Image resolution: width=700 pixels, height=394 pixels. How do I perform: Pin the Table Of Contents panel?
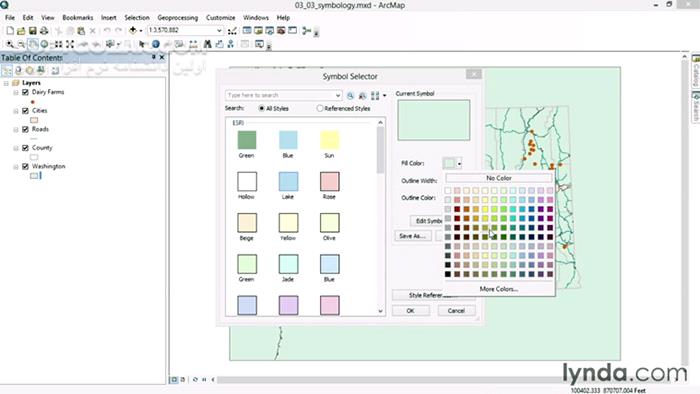pyautogui.click(x=154, y=58)
